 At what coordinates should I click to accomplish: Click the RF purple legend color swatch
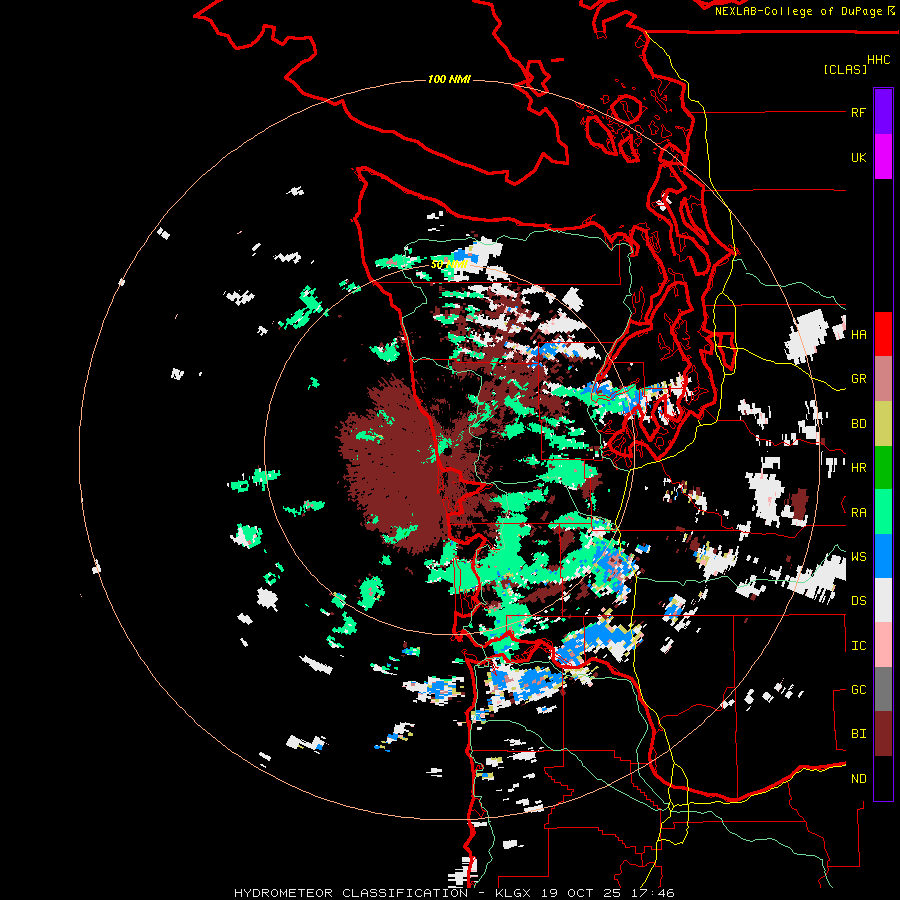click(883, 112)
